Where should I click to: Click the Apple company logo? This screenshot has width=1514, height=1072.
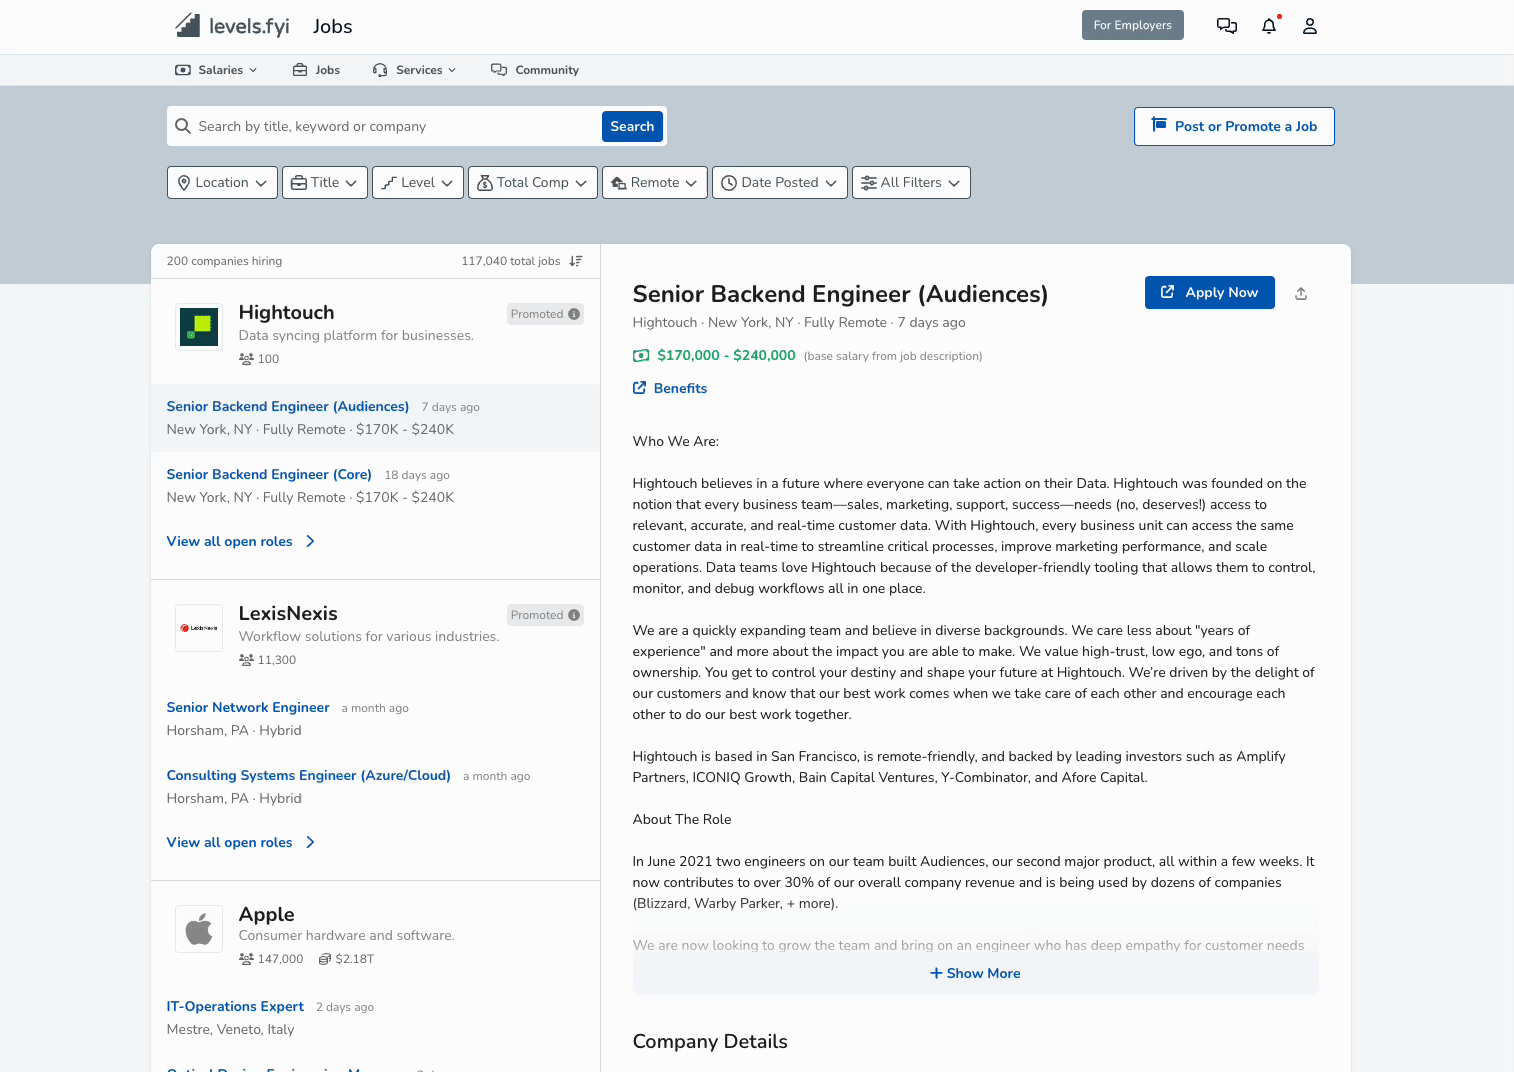[x=199, y=929]
